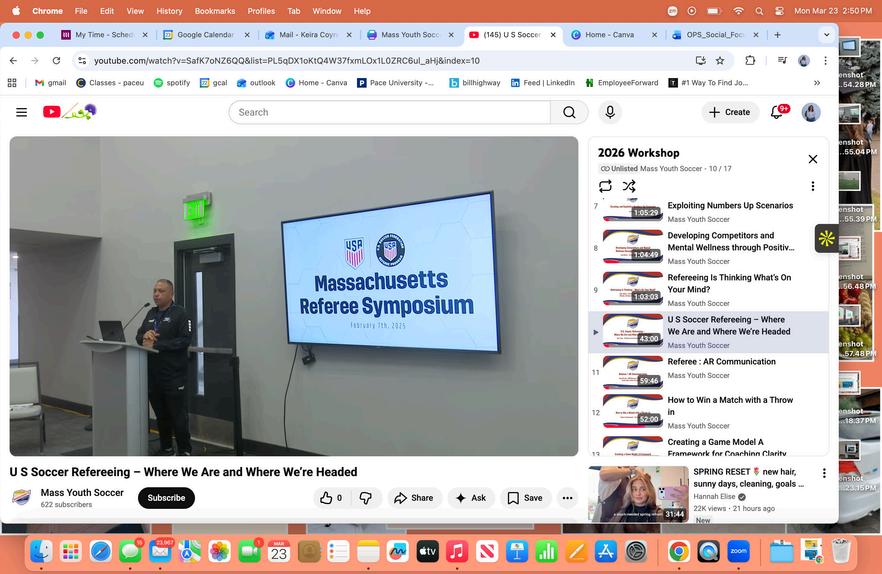Open Finder from the dock

[x=42, y=551]
